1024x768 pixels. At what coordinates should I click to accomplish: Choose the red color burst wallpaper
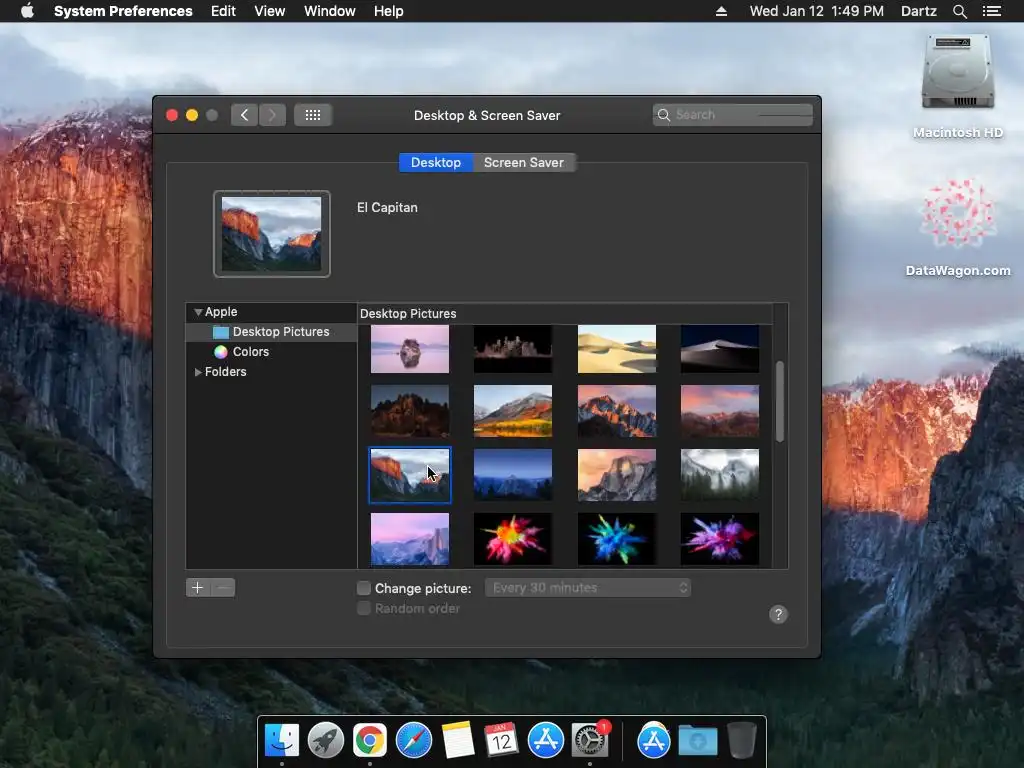pos(513,539)
